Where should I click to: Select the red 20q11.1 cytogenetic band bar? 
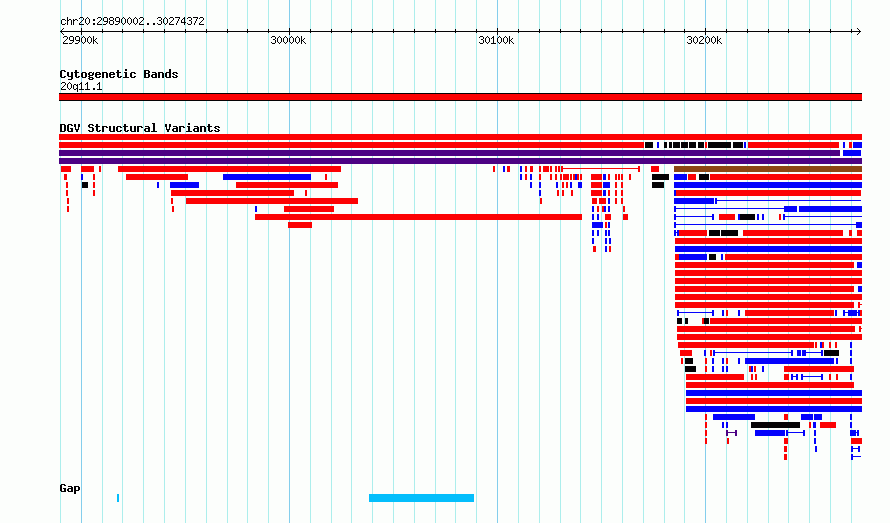point(460,97)
